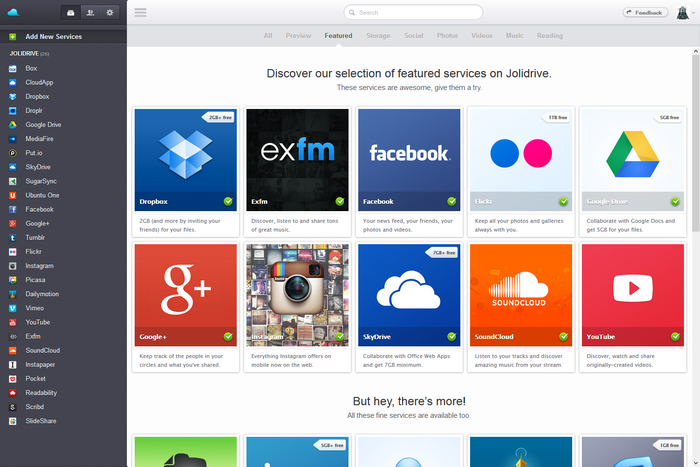This screenshot has width=700, height=467.
Task: Click the green plus Add New Services icon
Action: click(12, 37)
